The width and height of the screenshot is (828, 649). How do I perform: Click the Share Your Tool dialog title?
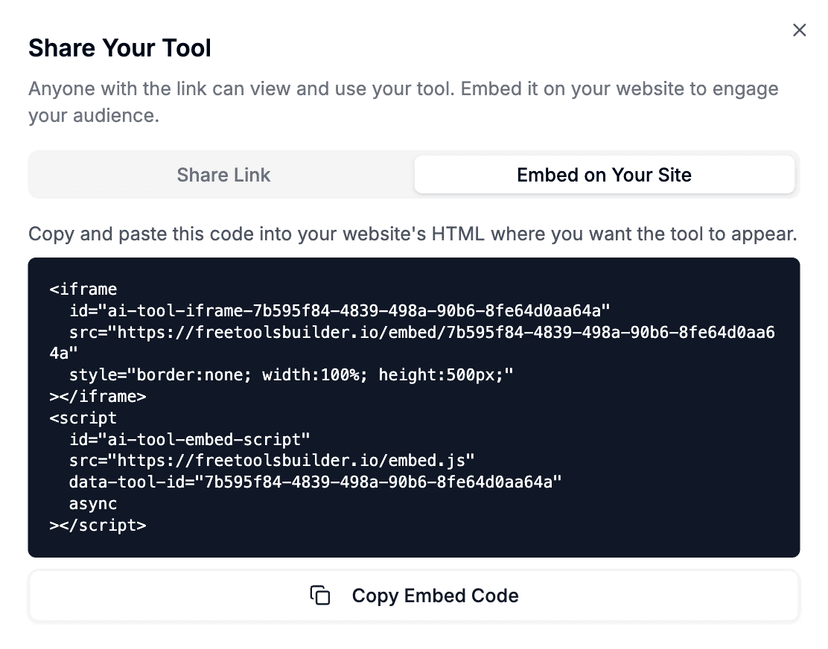click(119, 48)
